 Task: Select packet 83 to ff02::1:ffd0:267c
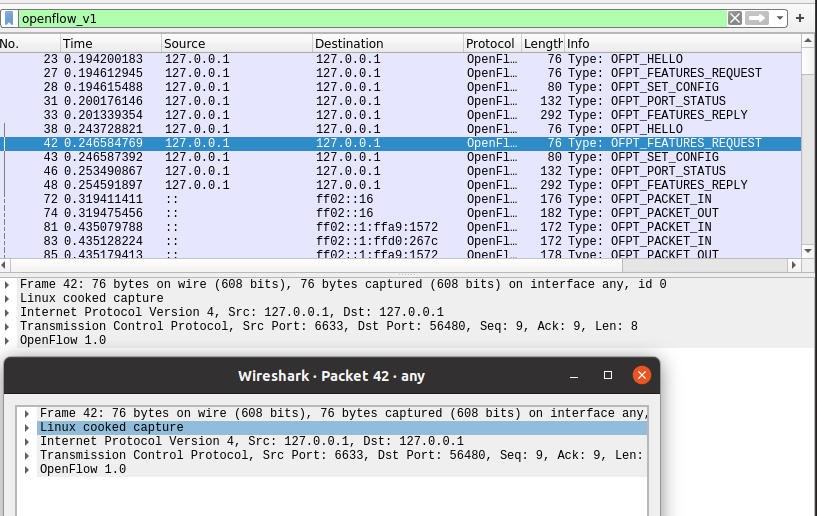click(x=400, y=242)
